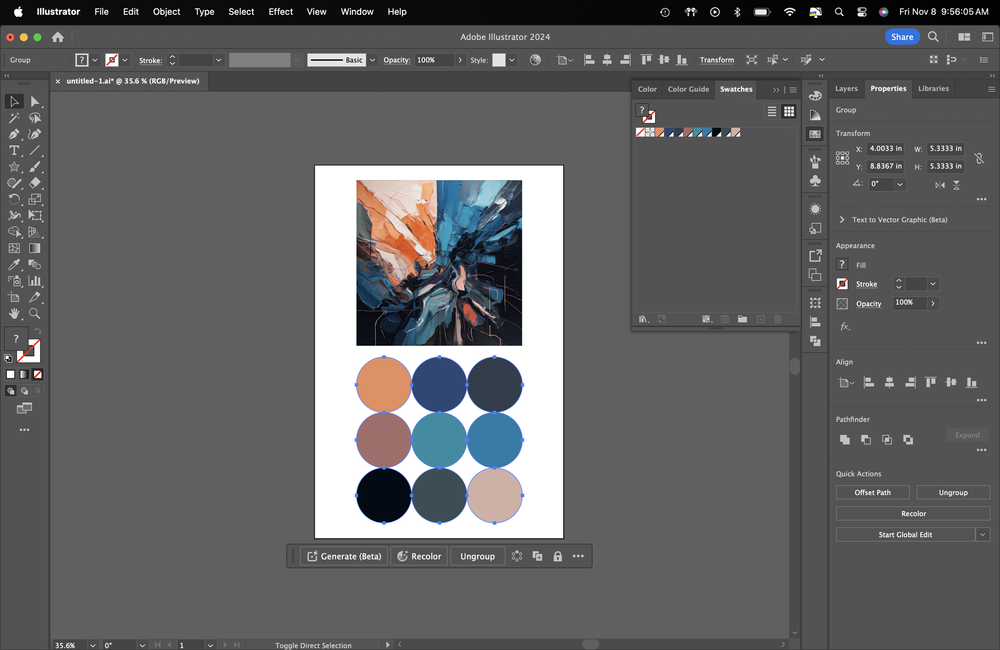Expand the Text to Vector Graphic section
The width and height of the screenshot is (1000, 650).
842,220
